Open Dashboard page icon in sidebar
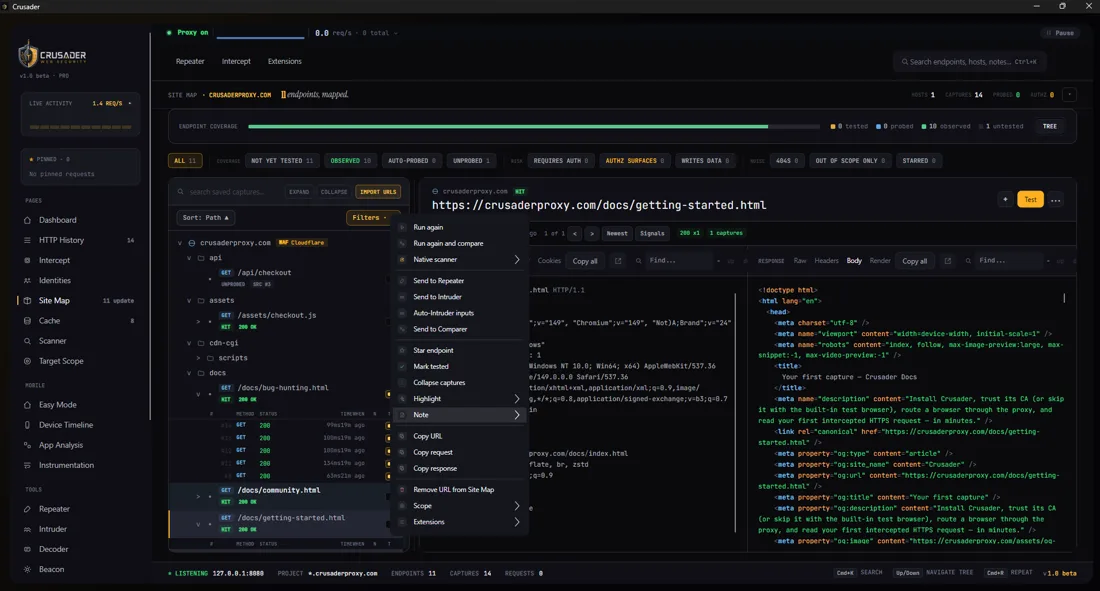The height and width of the screenshot is (591, 1100). [27, 220]
